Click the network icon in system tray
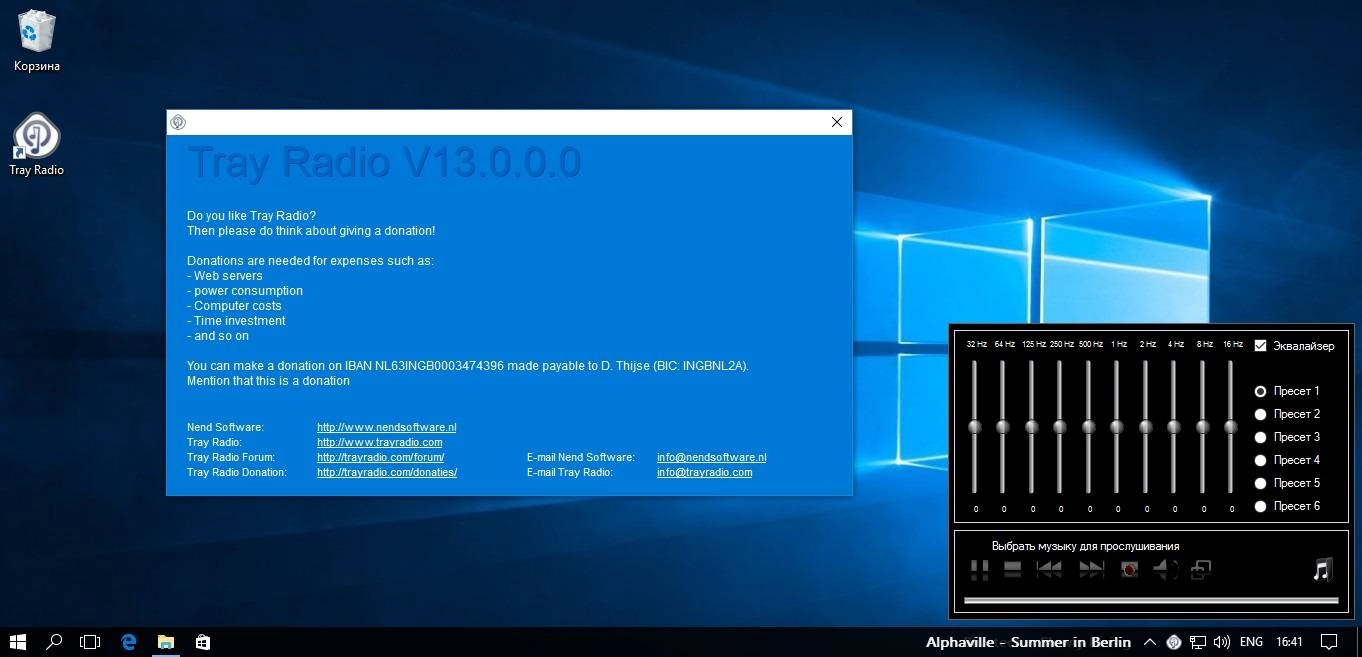Viewport: 1362px width, 657px height. coord(1198,642)
